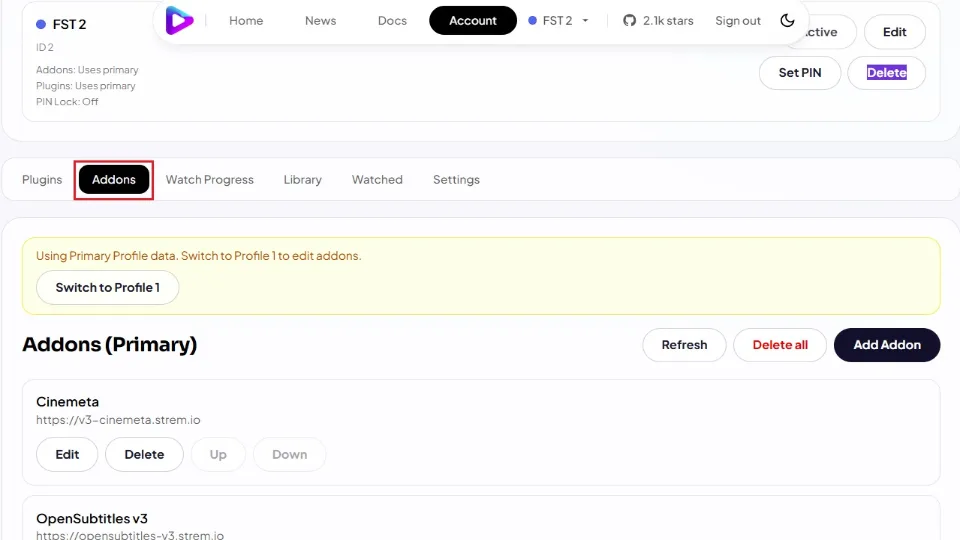The image size is (960, 540).
Task: Open the Watched tab
Action: coord(377,179)
